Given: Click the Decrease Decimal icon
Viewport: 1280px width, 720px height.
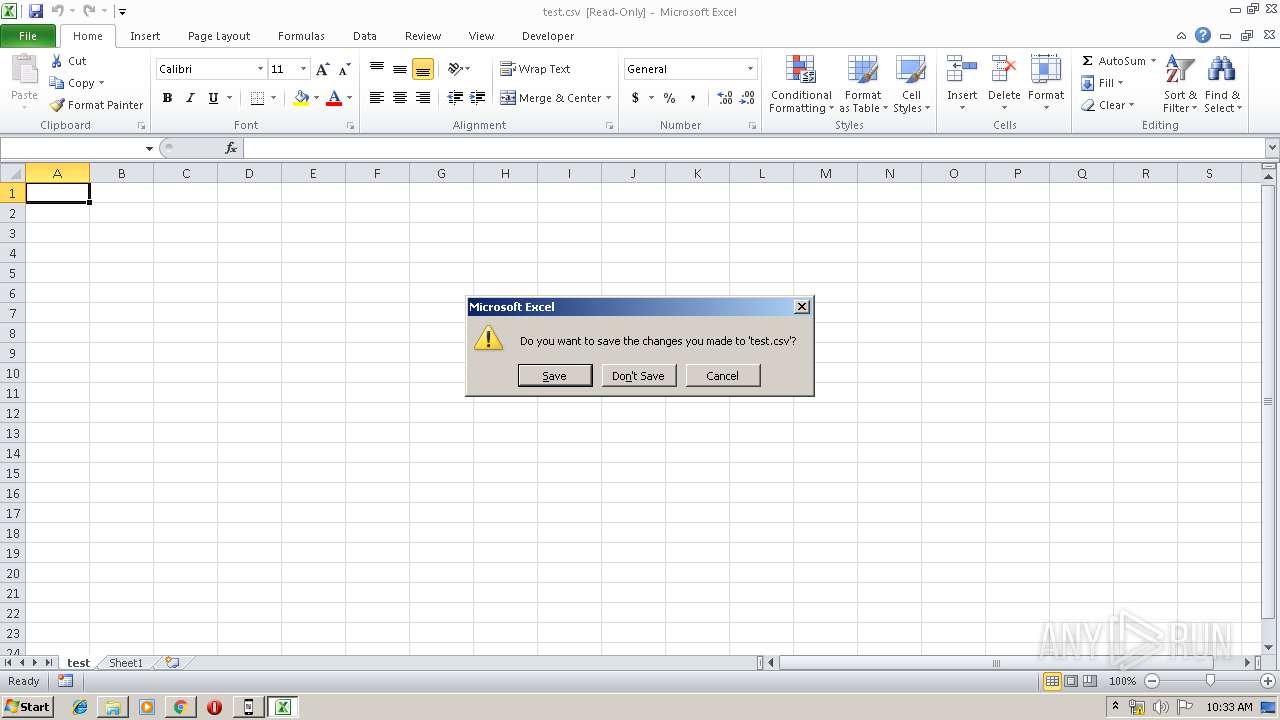Looking at the screenshot, I should pyautogui.click(x=748, y=98).
